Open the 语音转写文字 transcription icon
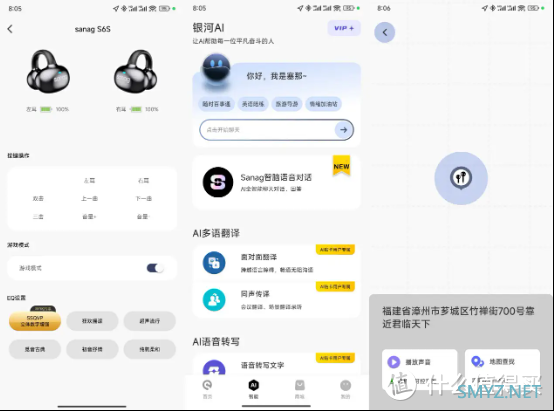 [214, 368]
